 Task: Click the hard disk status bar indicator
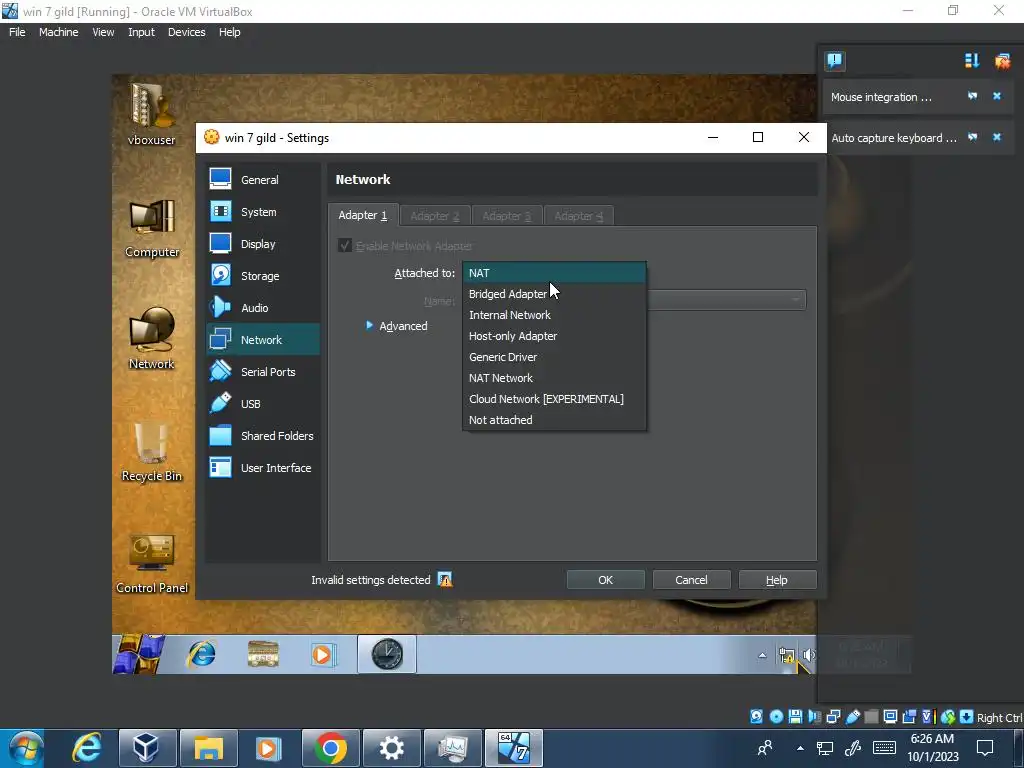pos(756,717)
